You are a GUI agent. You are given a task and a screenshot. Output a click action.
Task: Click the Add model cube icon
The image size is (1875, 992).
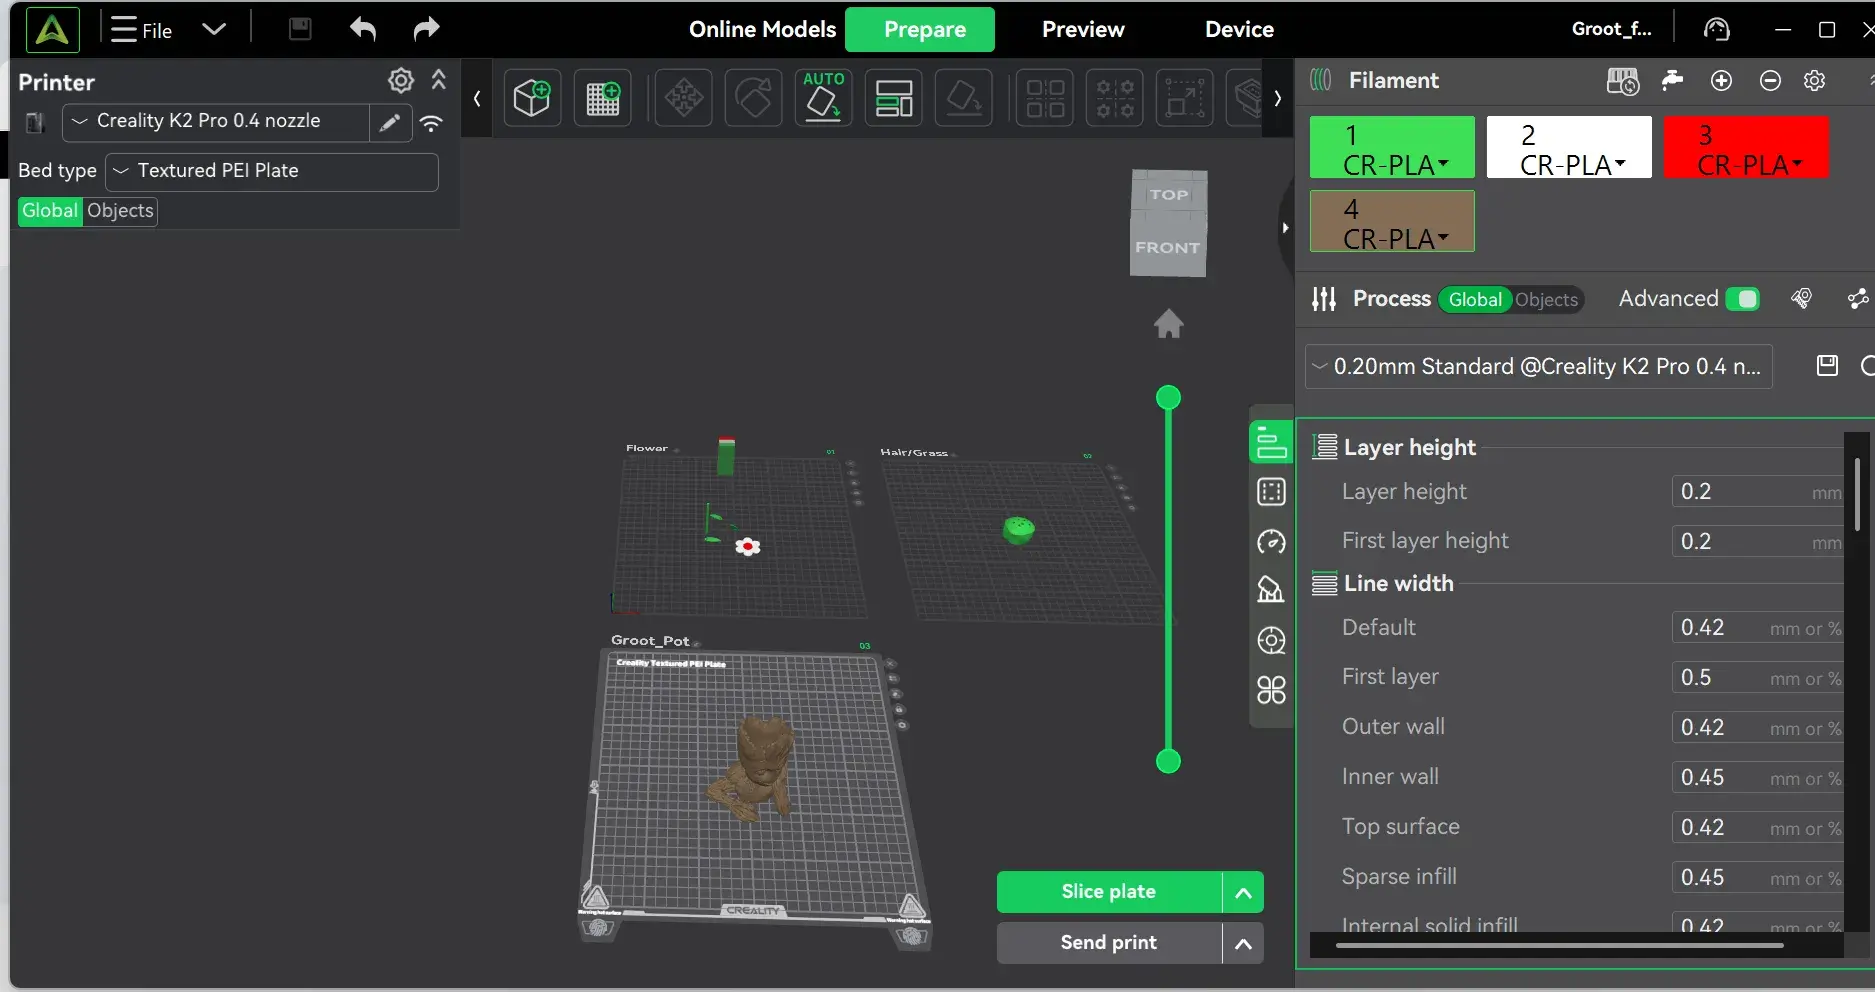click(x=532, y=98)
